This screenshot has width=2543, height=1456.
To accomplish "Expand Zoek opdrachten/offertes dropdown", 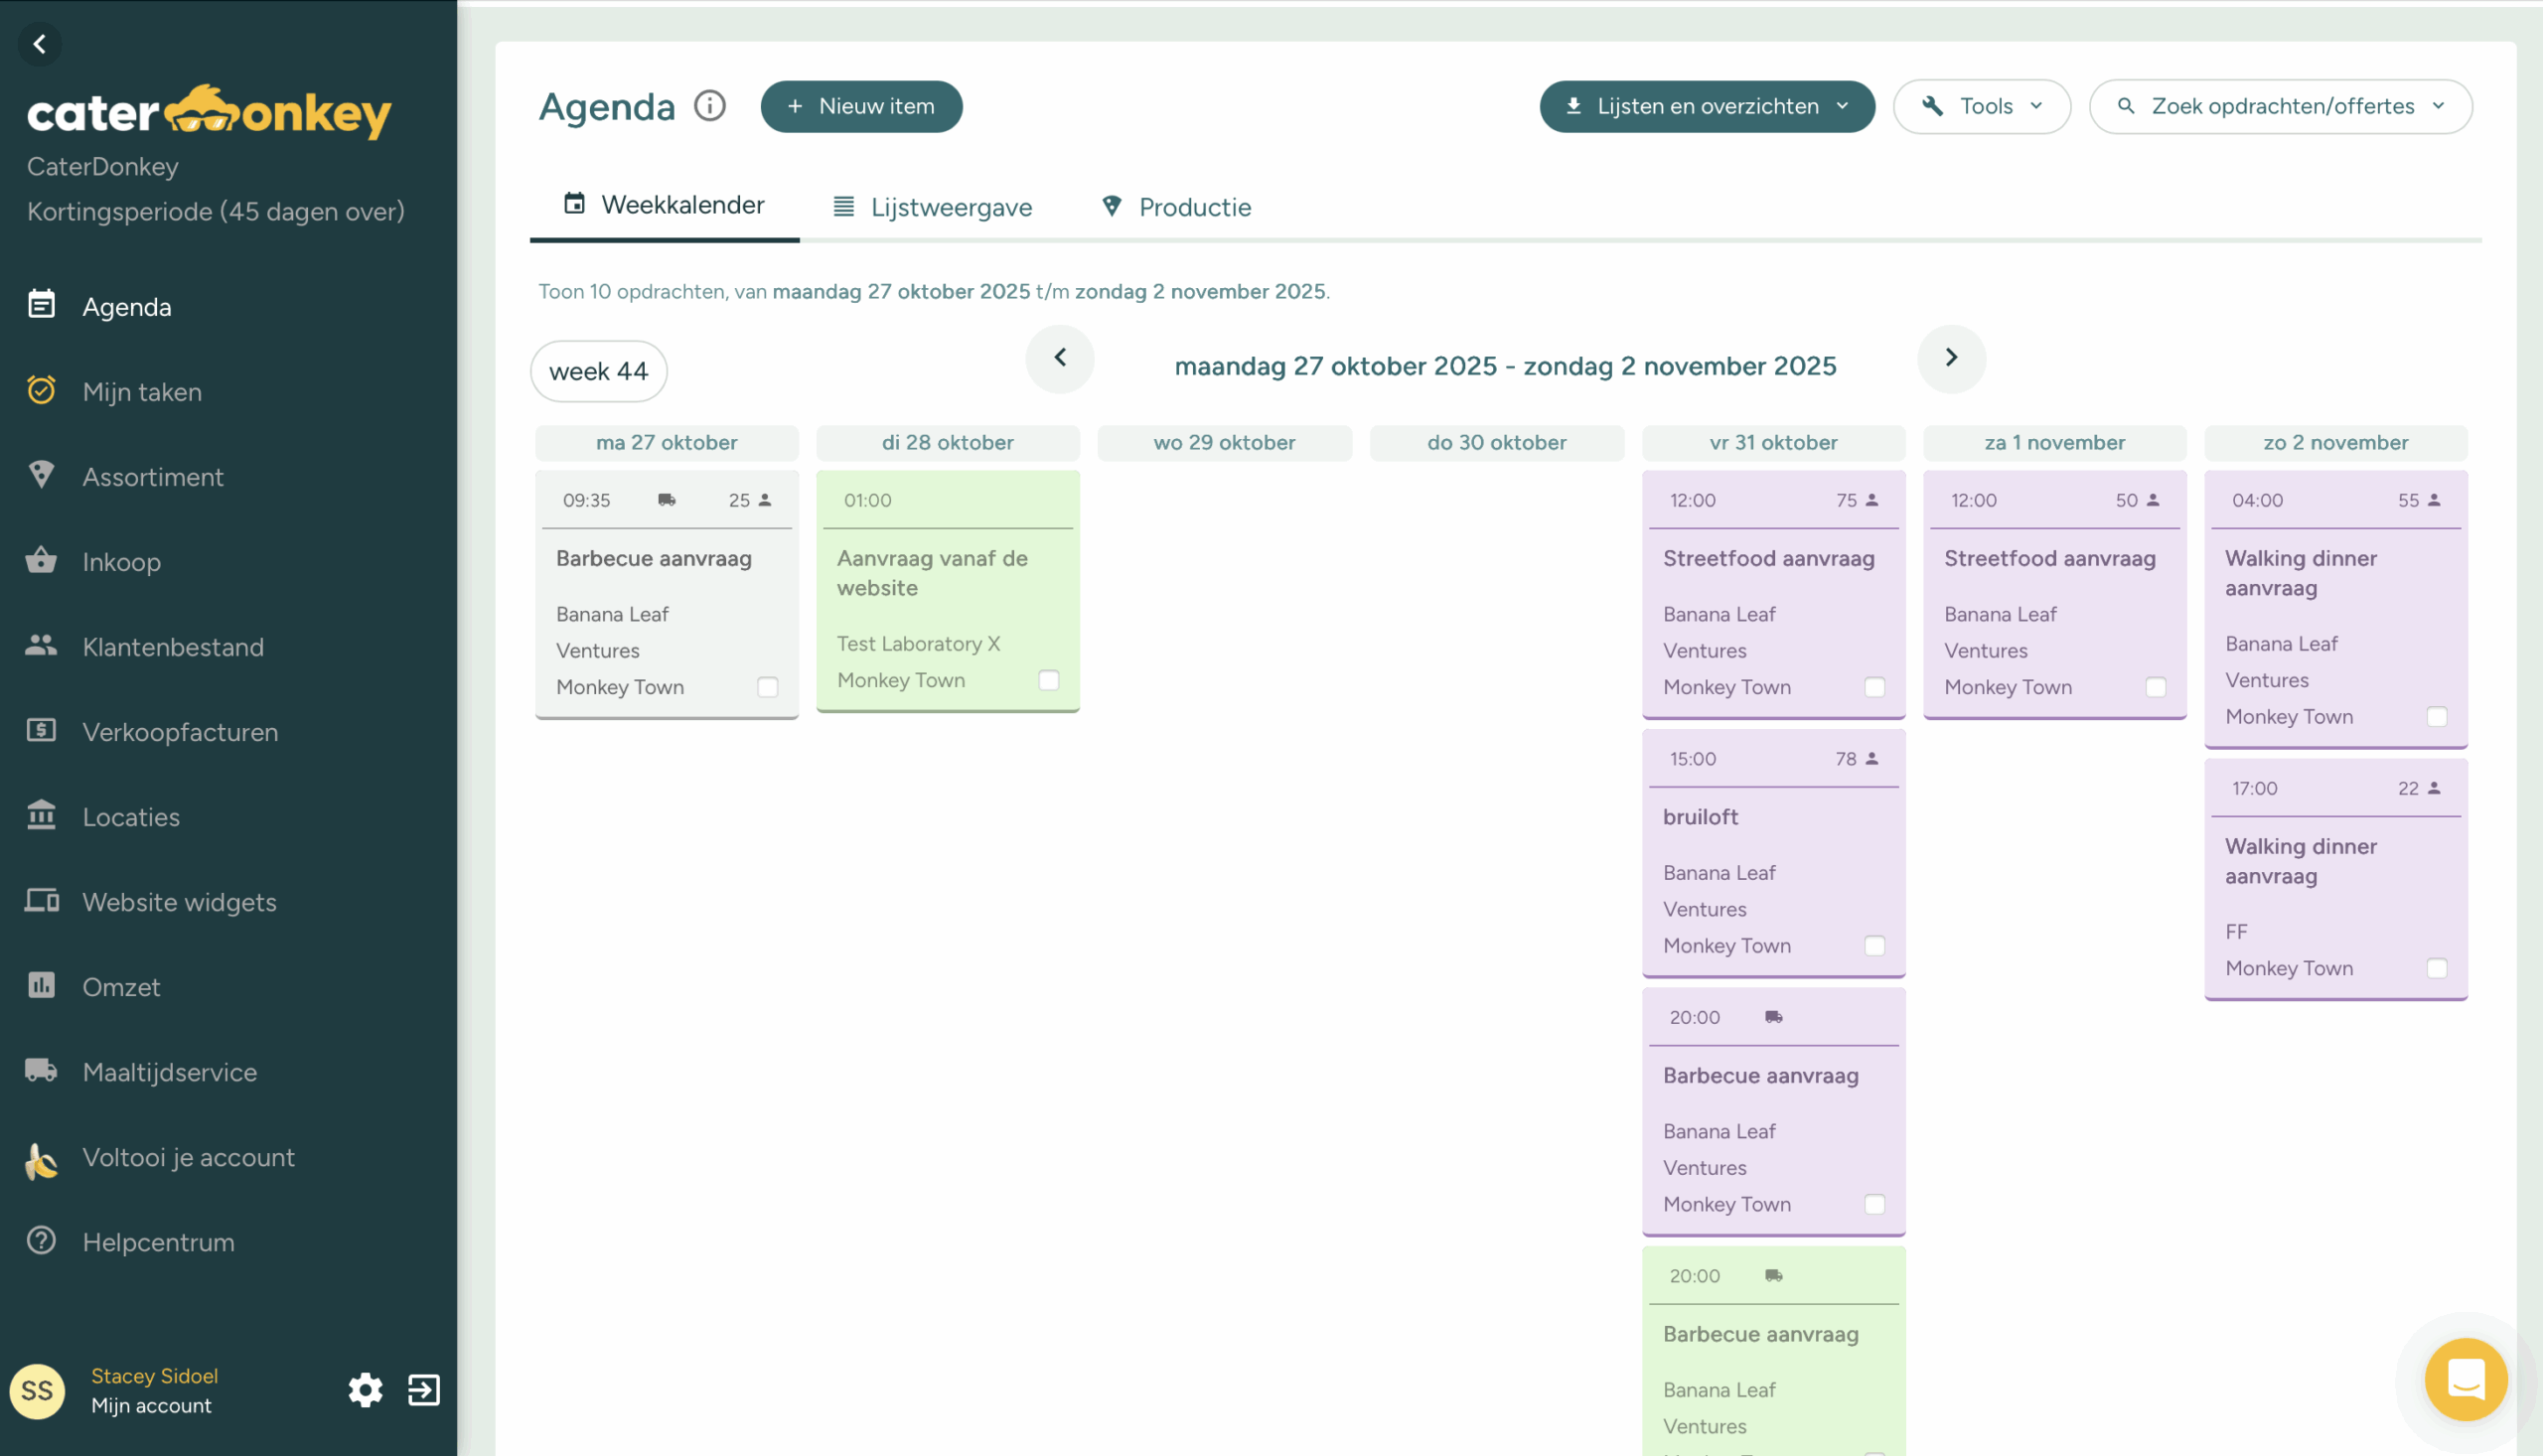I will 2280,106.
